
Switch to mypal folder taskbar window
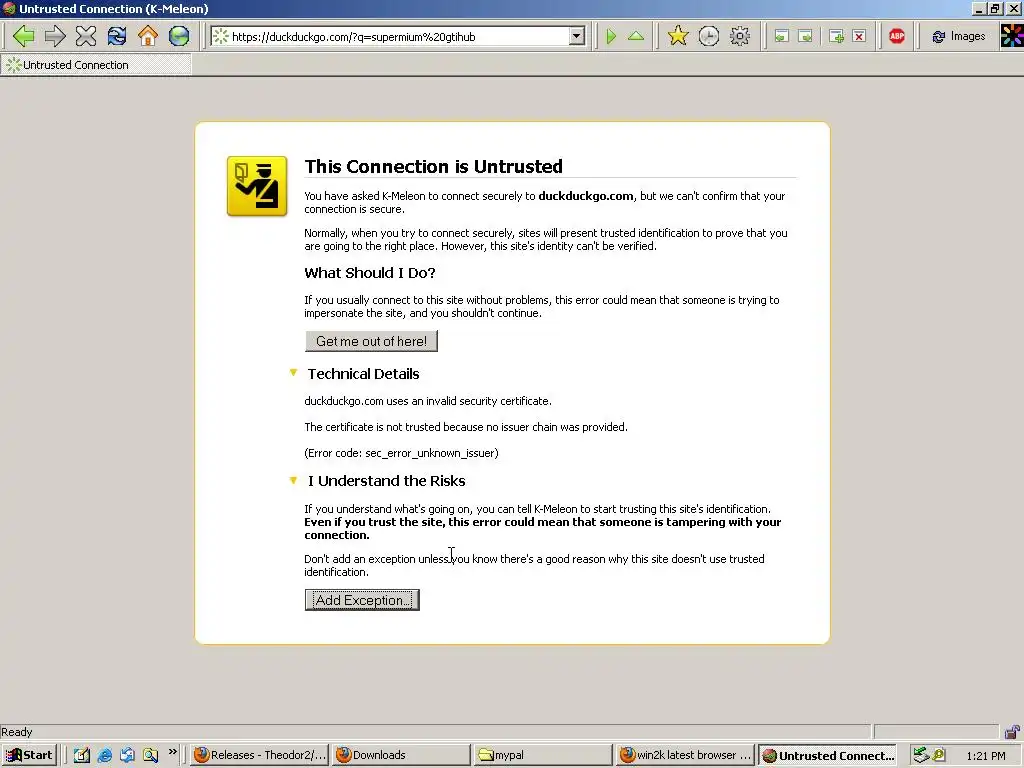pos(542,755)
